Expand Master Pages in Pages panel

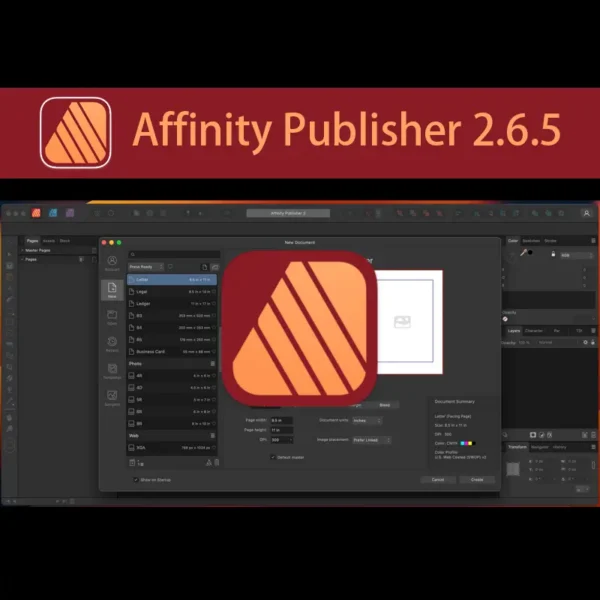[23, 250]
